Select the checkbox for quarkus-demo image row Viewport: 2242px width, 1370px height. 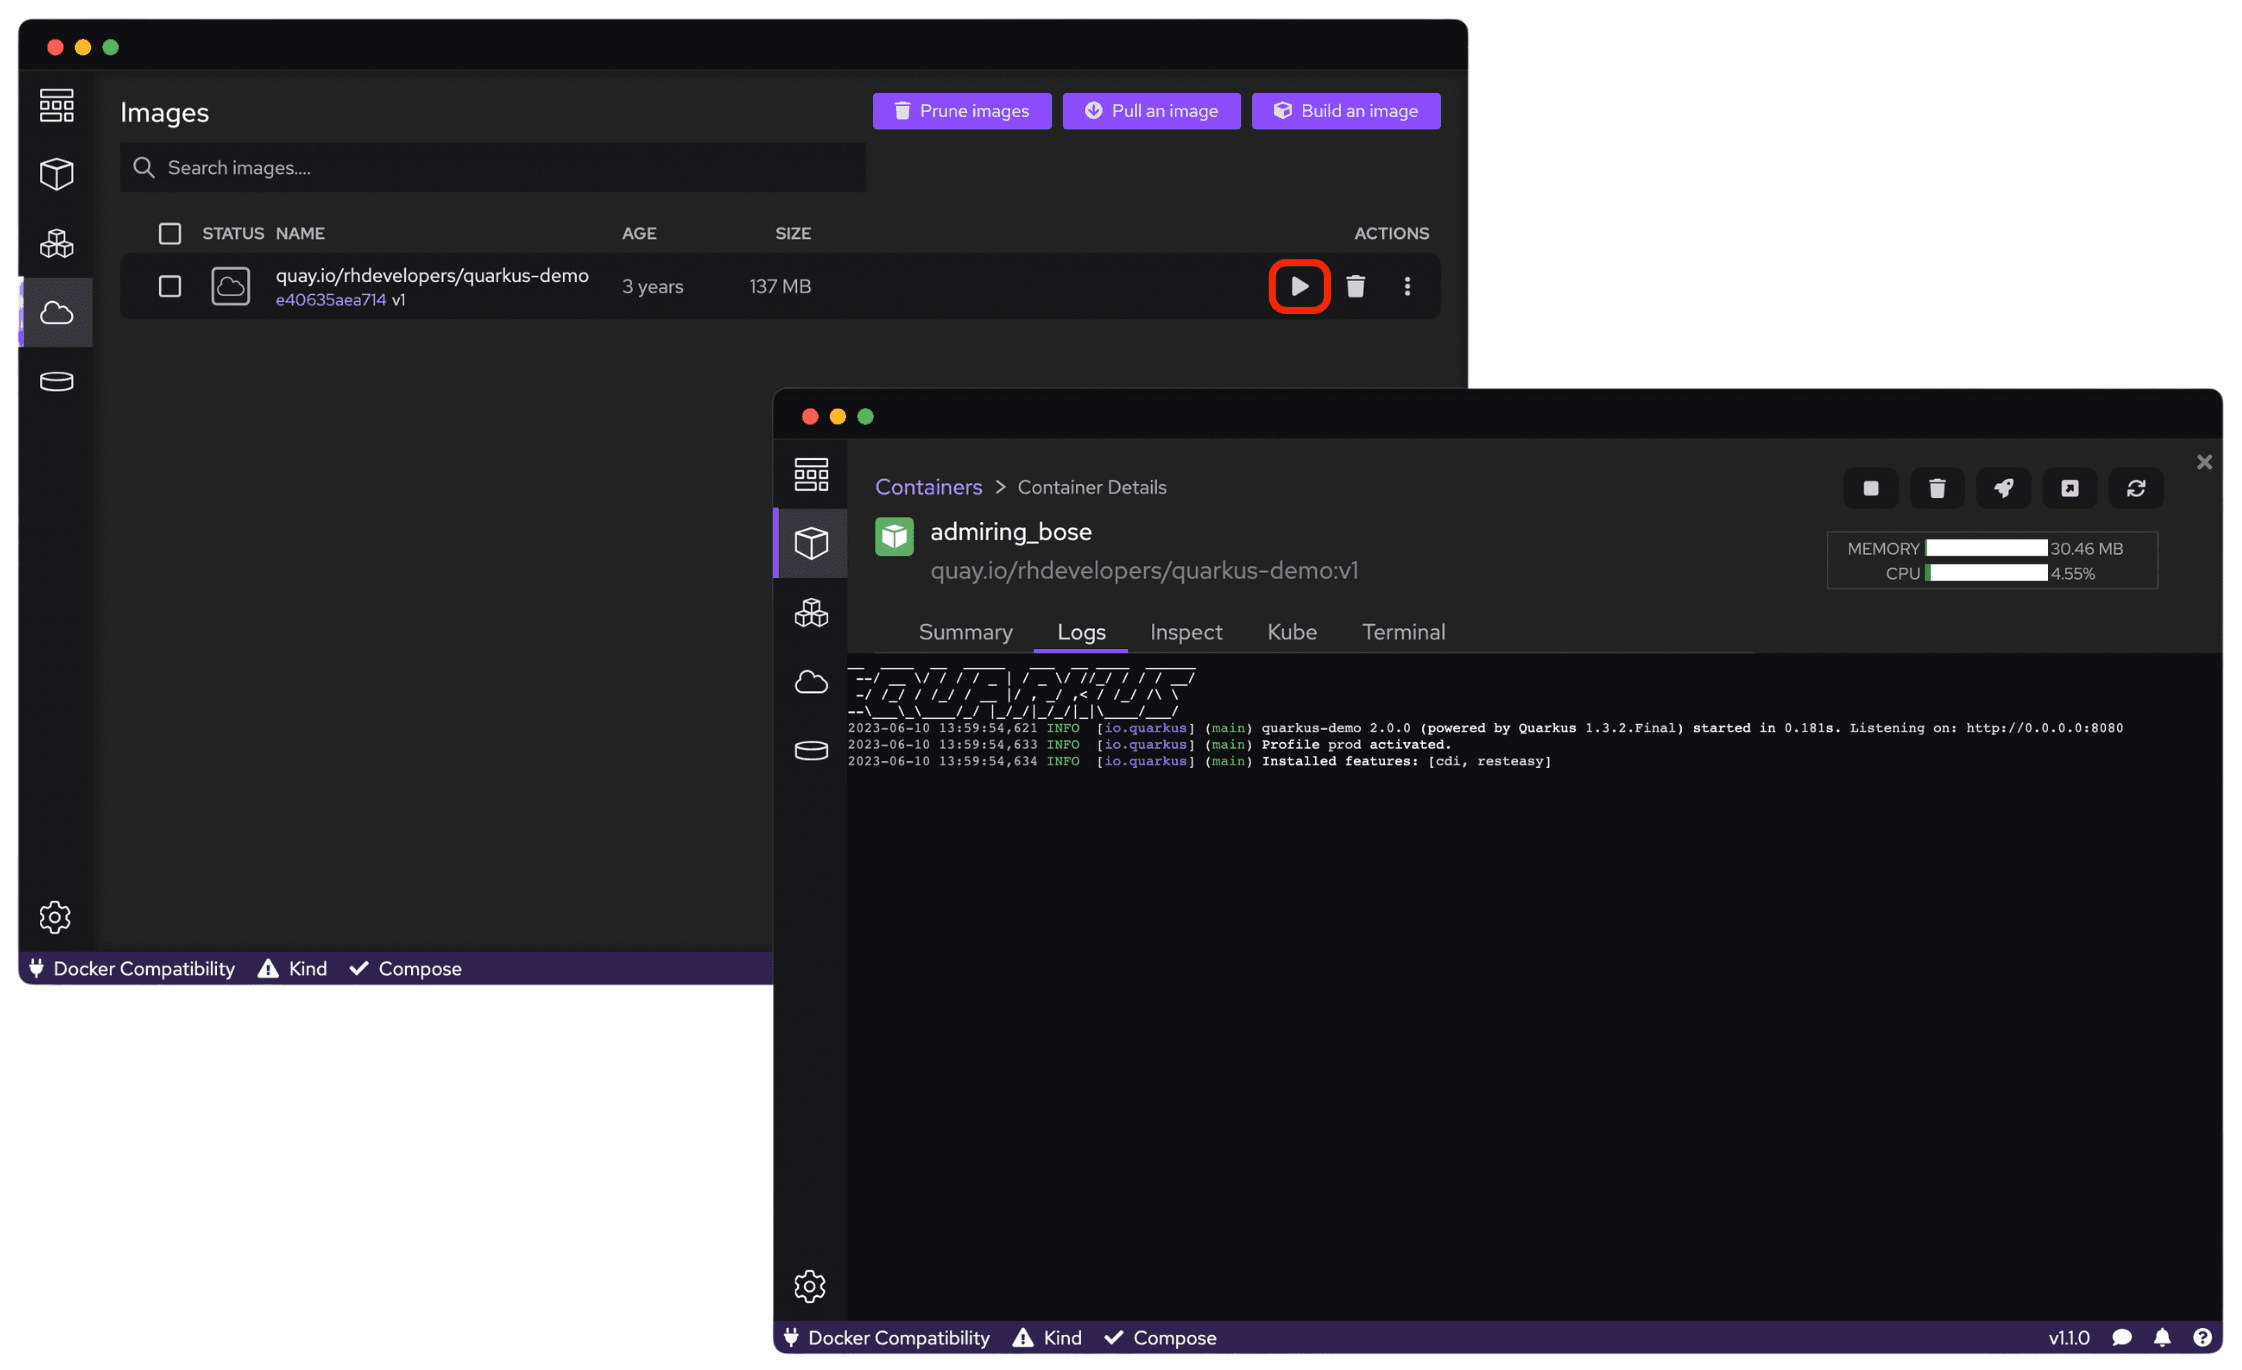pos(170,285)
